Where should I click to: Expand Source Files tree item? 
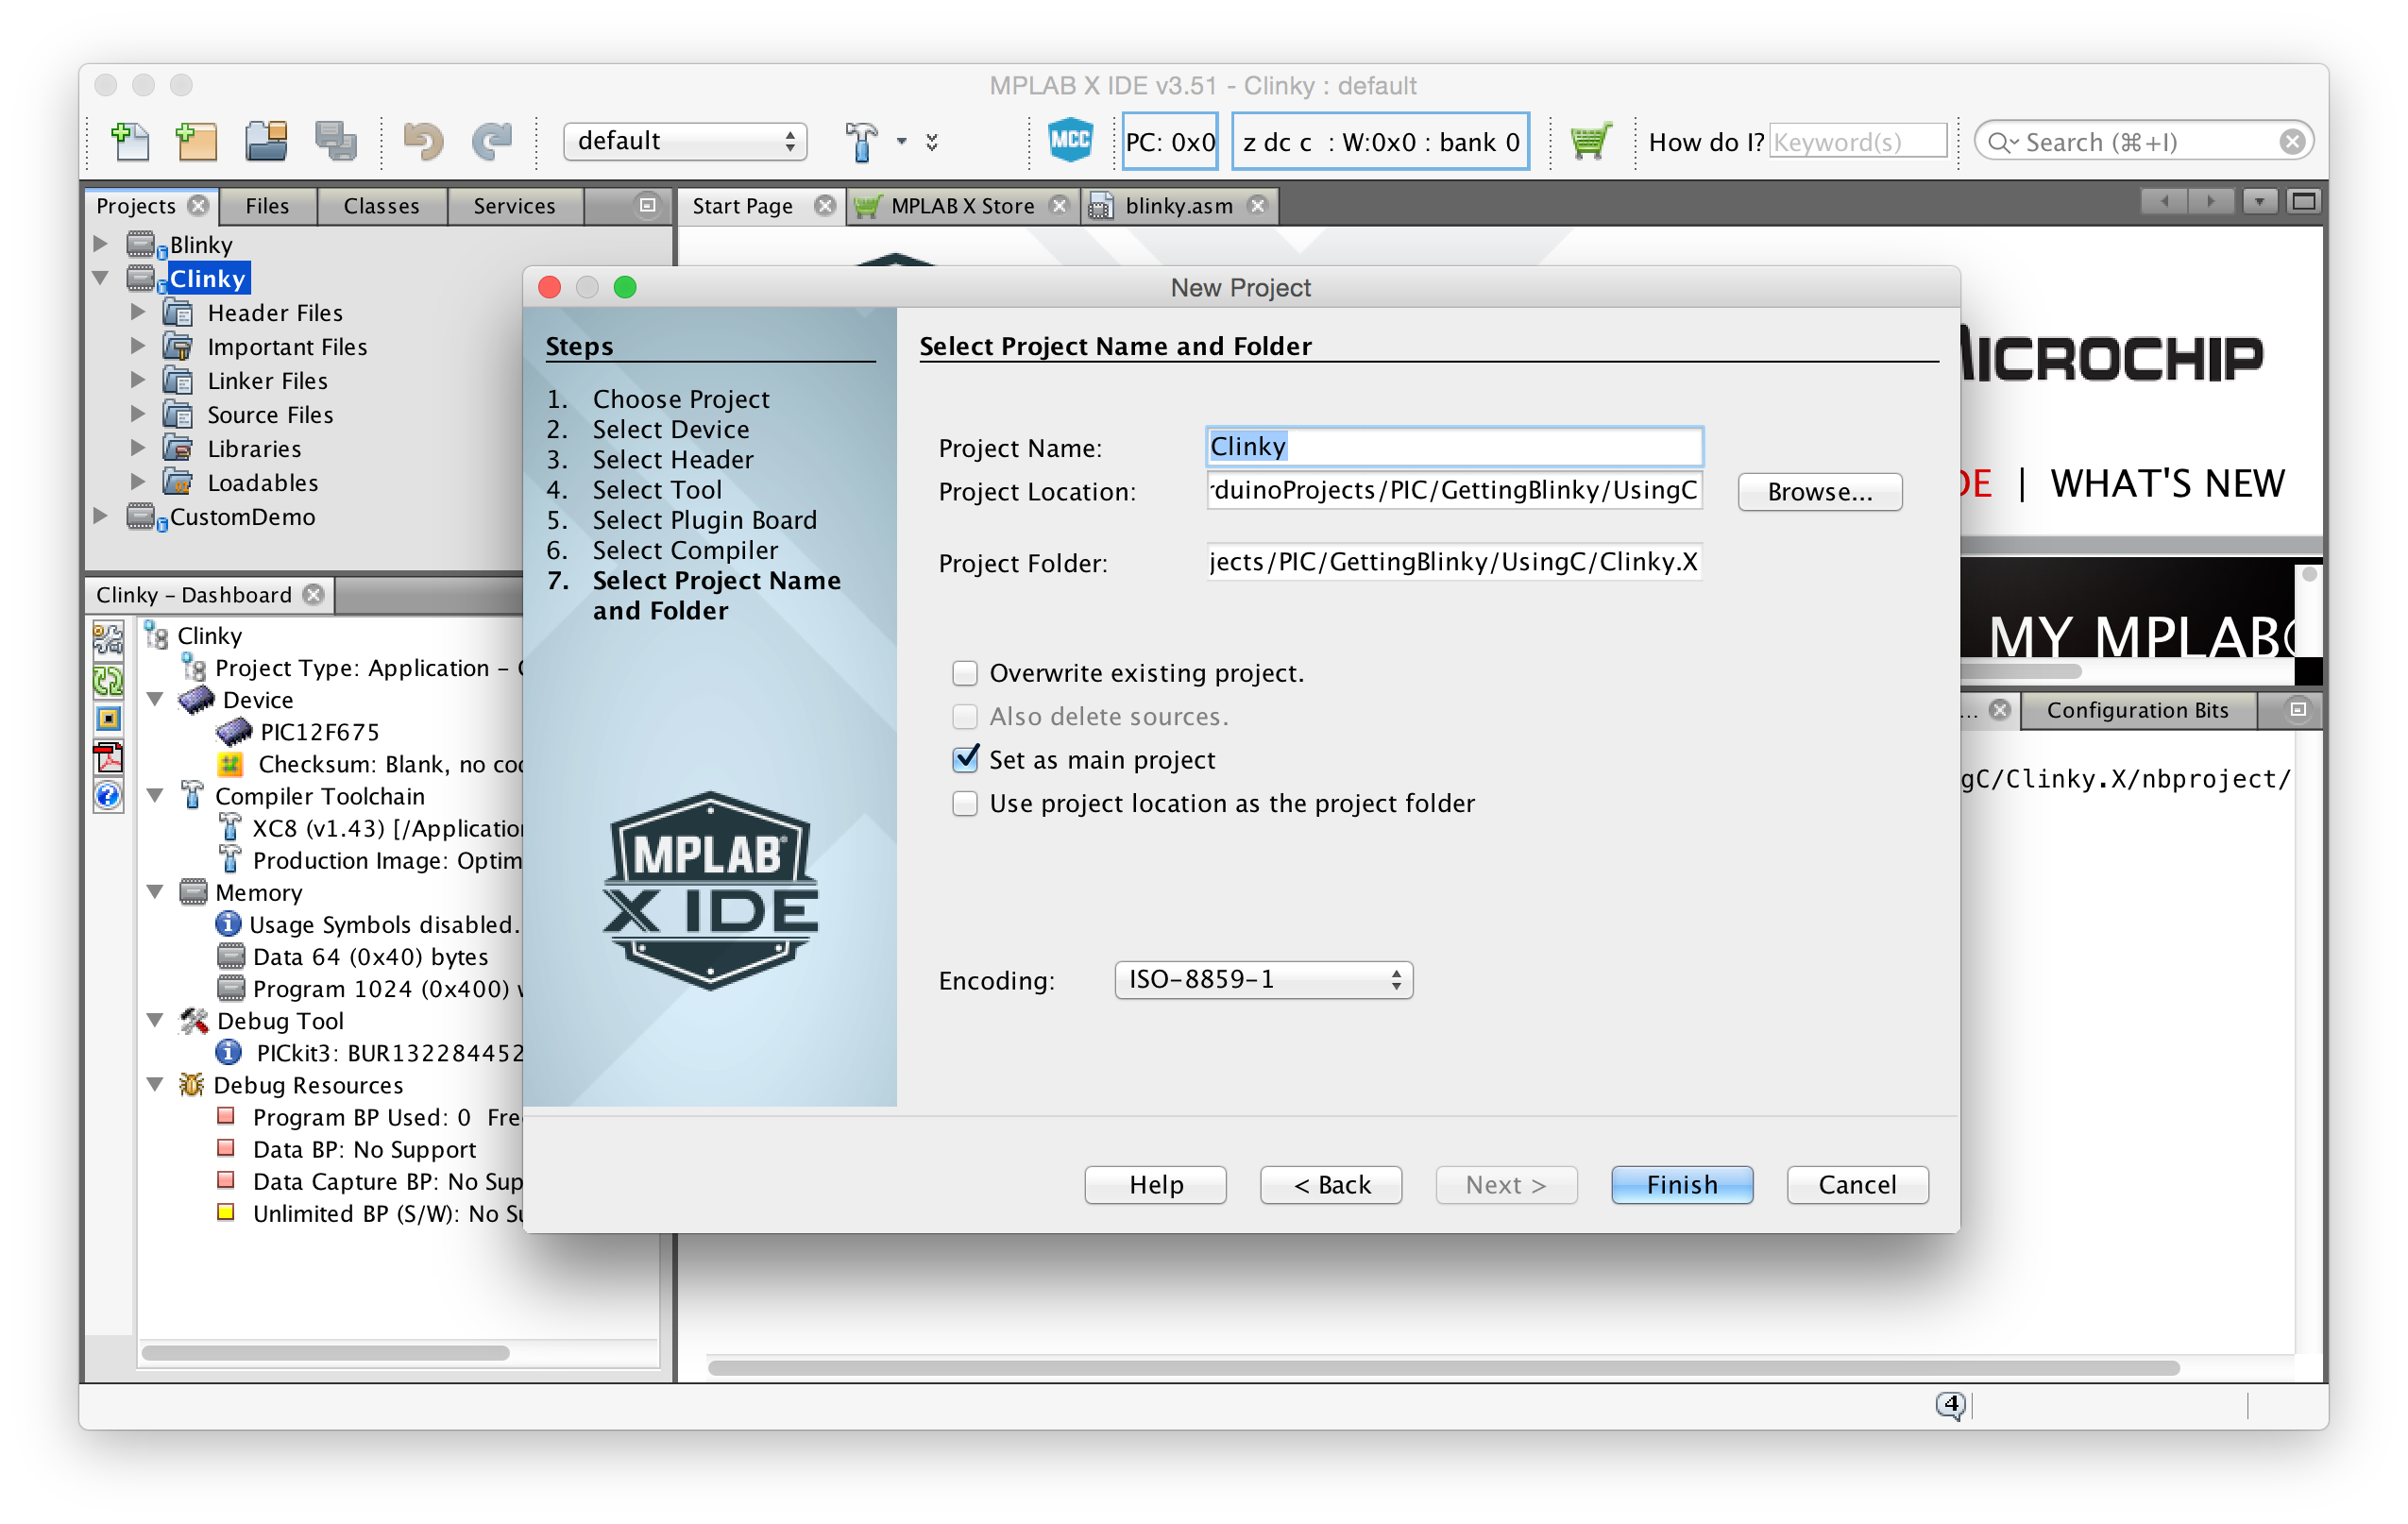[x=147, y=415]
